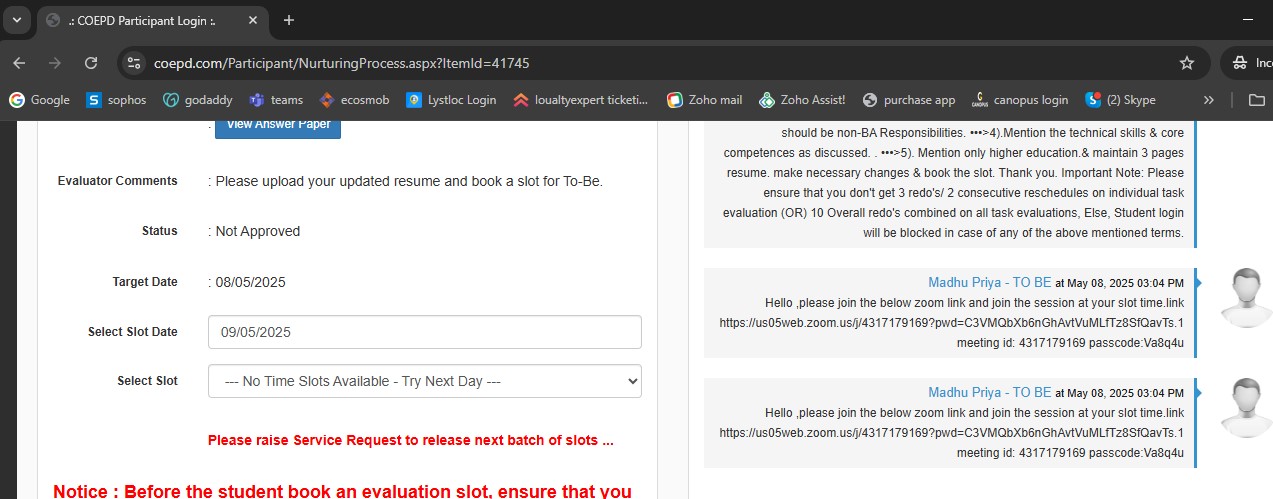
Task: Click the address bar URL
Action: point(340,63)
